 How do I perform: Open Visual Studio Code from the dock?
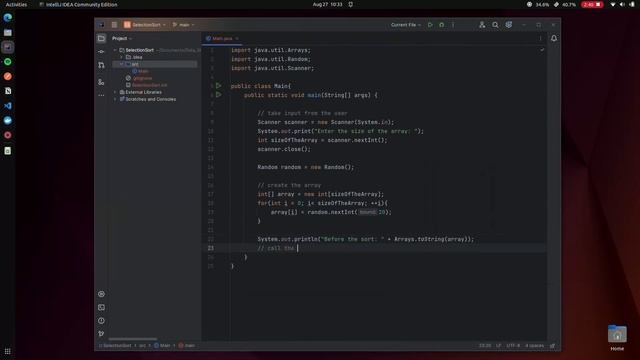click(x=8, y=106)
